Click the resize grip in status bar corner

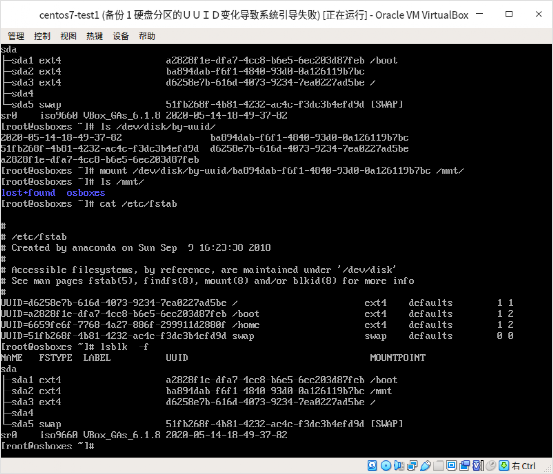(x=548, y=469)
